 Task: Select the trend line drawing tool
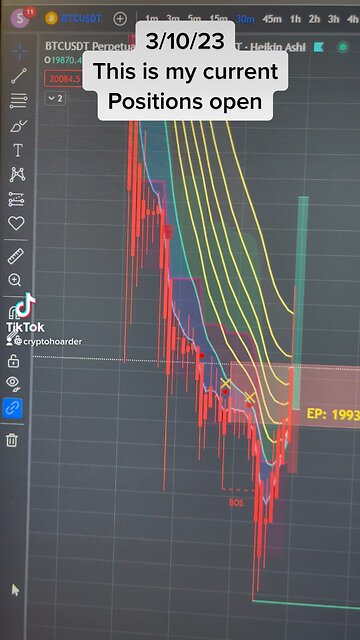(18, 76)
